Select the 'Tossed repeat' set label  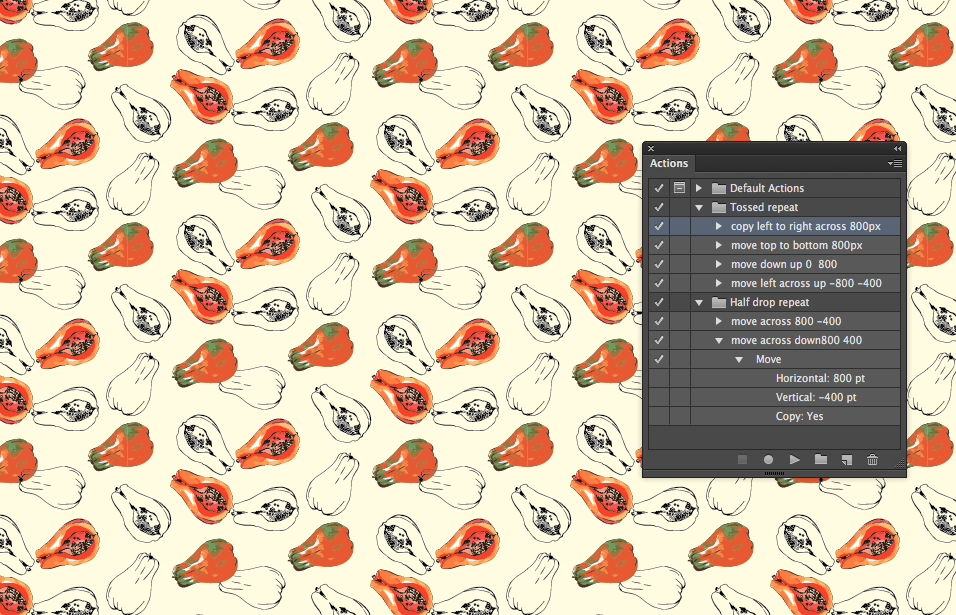(x=764, y=207)
